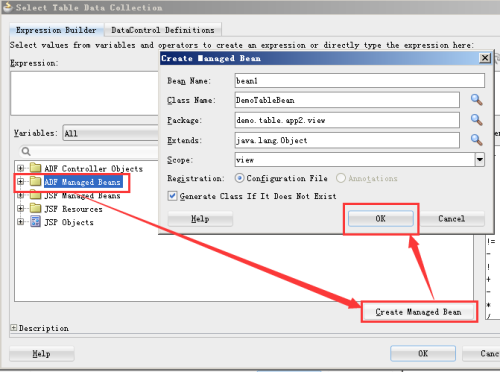The height and width of the screenshot is (372, 500).
Task: Confirm Create Managed Bean with OK
Action: point(381,219)
